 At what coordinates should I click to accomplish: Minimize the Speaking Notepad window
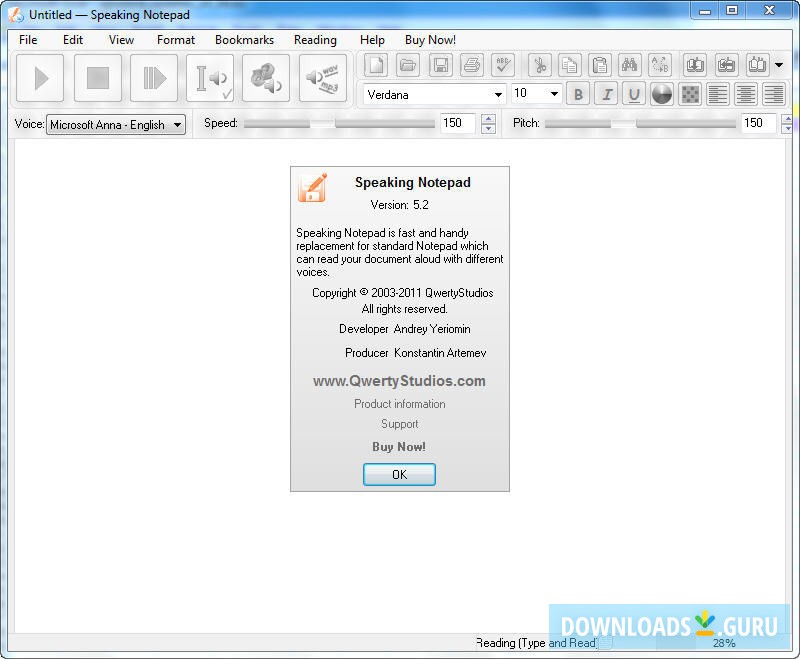(x=705, y=11)
